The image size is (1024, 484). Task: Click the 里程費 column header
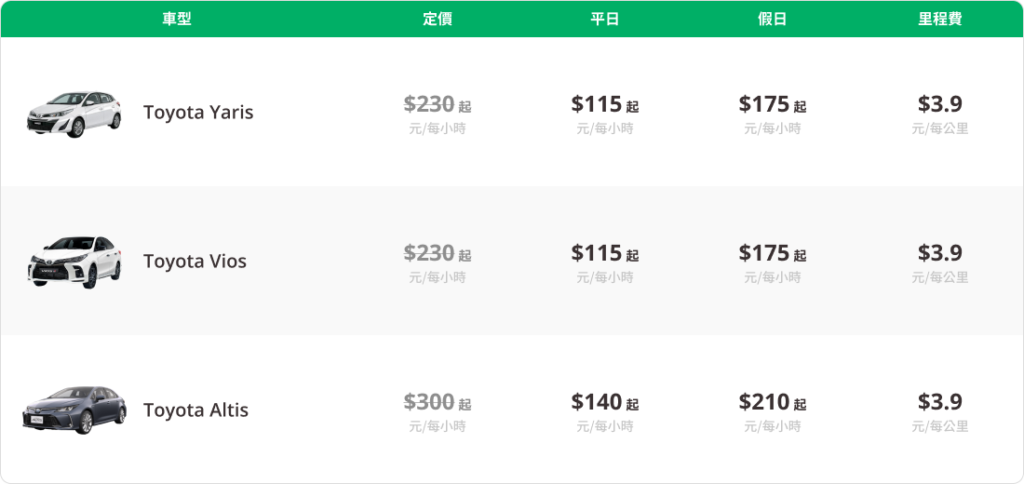tap(940, 19)
